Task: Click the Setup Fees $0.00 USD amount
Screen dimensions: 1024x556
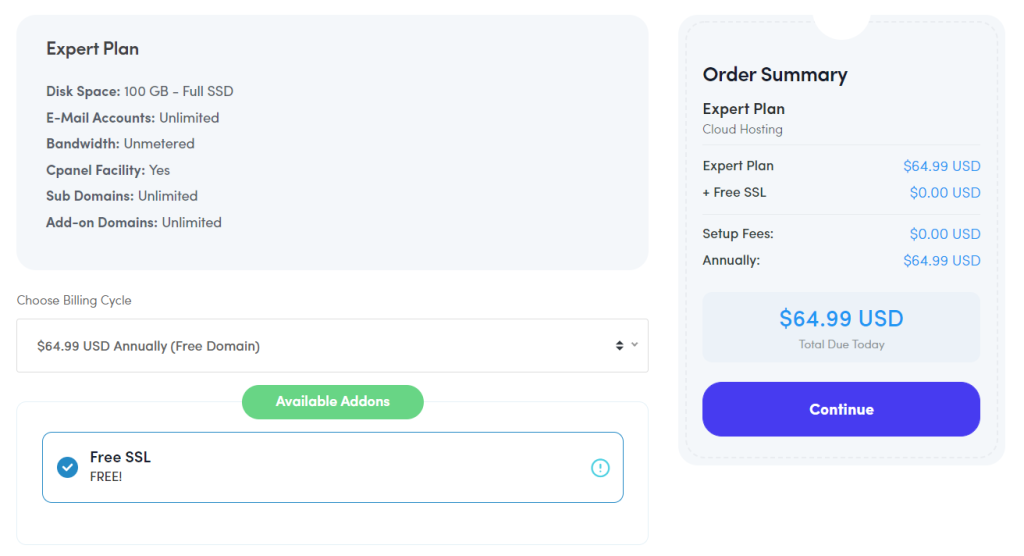Action: [x=945, y=234]
